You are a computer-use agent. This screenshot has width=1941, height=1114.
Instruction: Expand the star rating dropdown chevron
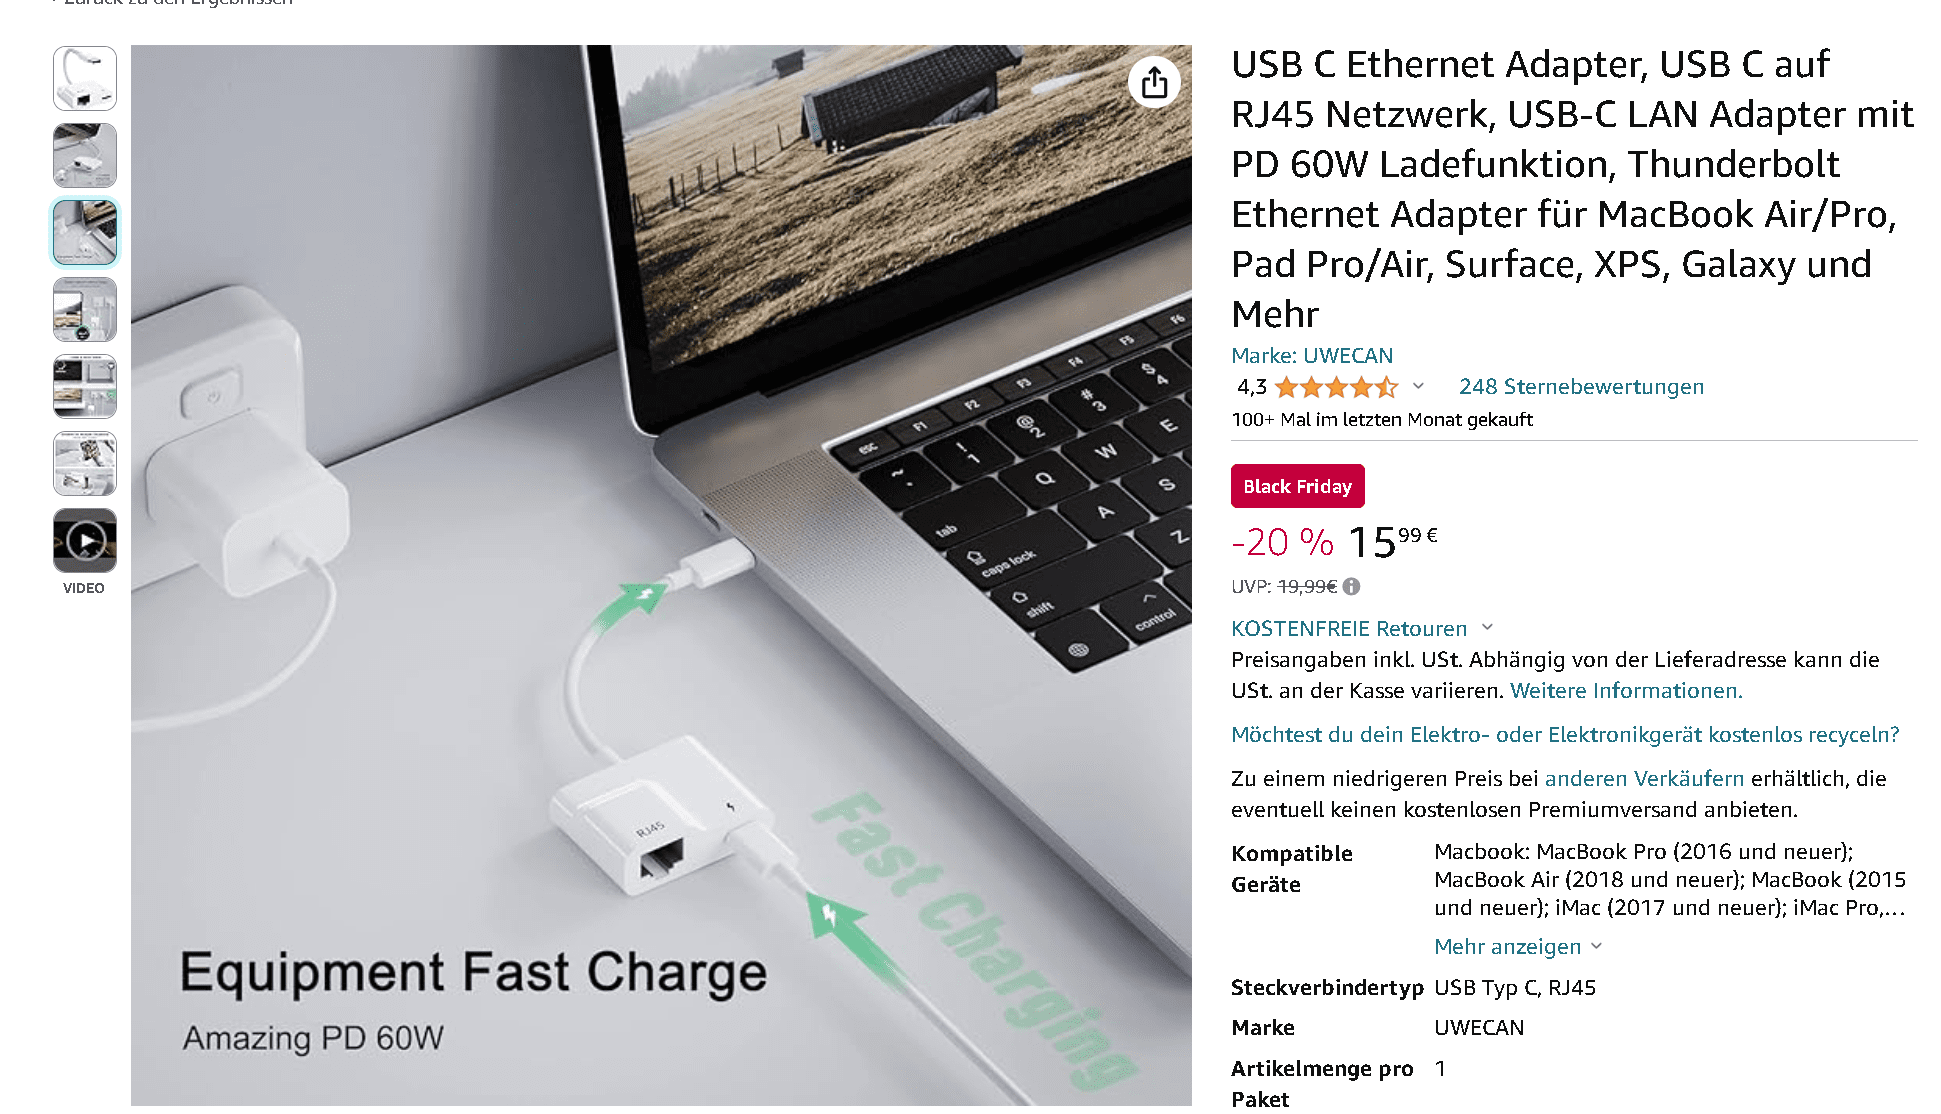[x=1418, y=386]
